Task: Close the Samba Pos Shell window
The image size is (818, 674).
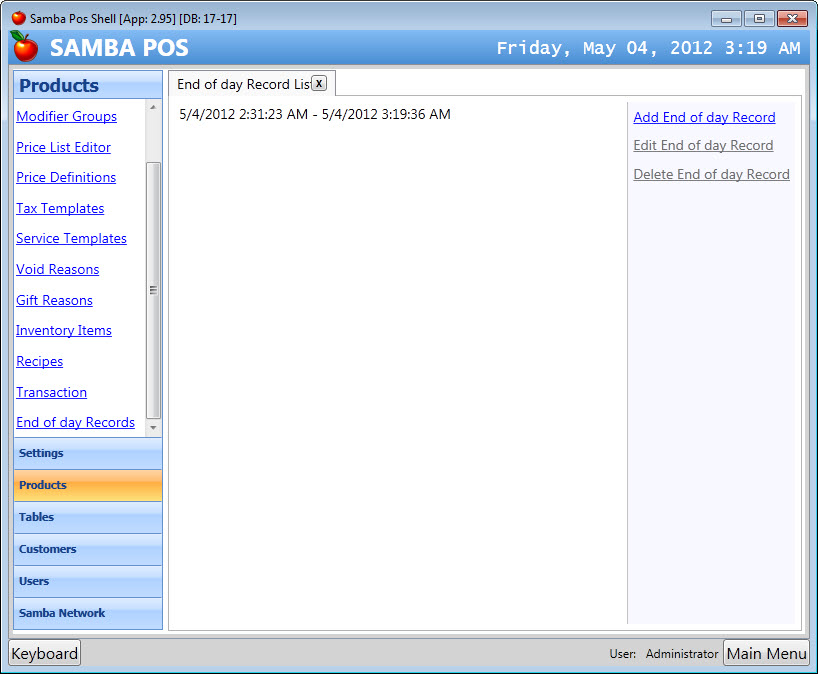Action: tap(792, 19)
